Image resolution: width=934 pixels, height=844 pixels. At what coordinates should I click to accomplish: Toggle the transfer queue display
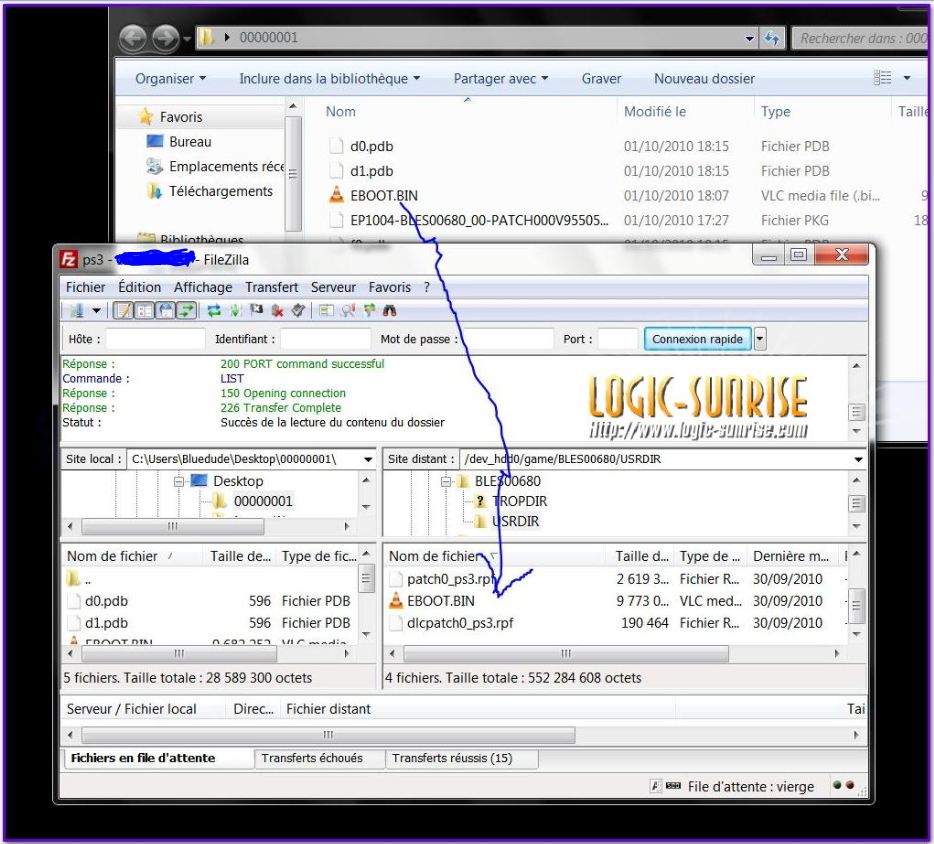185,310
